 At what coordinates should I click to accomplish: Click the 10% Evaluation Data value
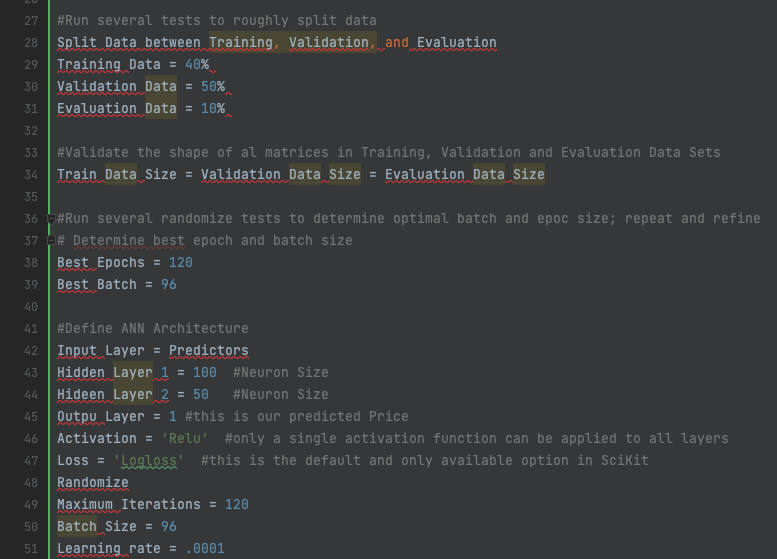pyautogui.click(x=213, y=109)
